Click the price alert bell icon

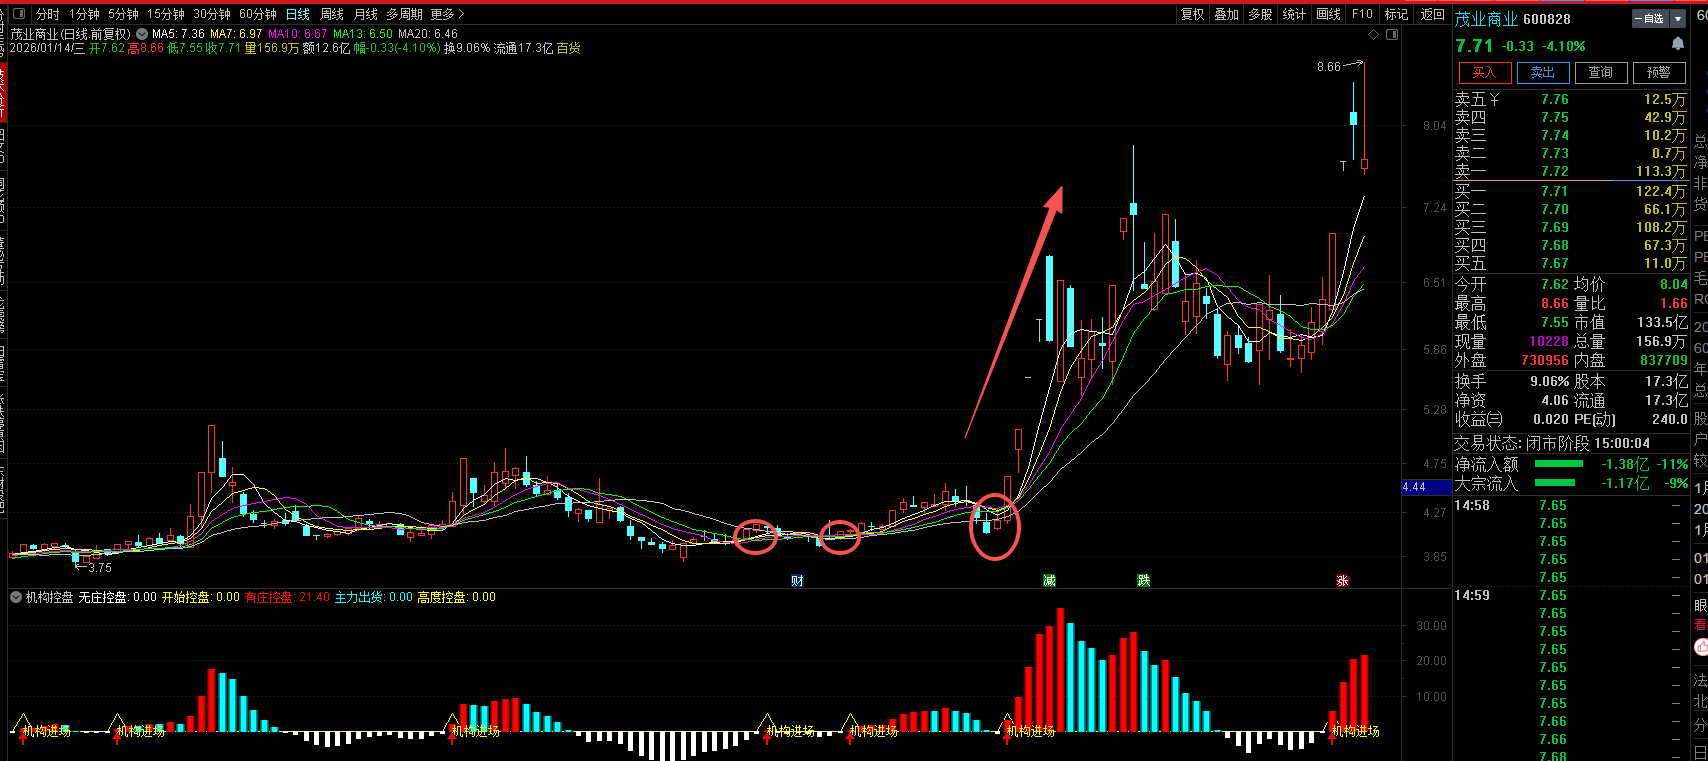[x=1677, y=44]
